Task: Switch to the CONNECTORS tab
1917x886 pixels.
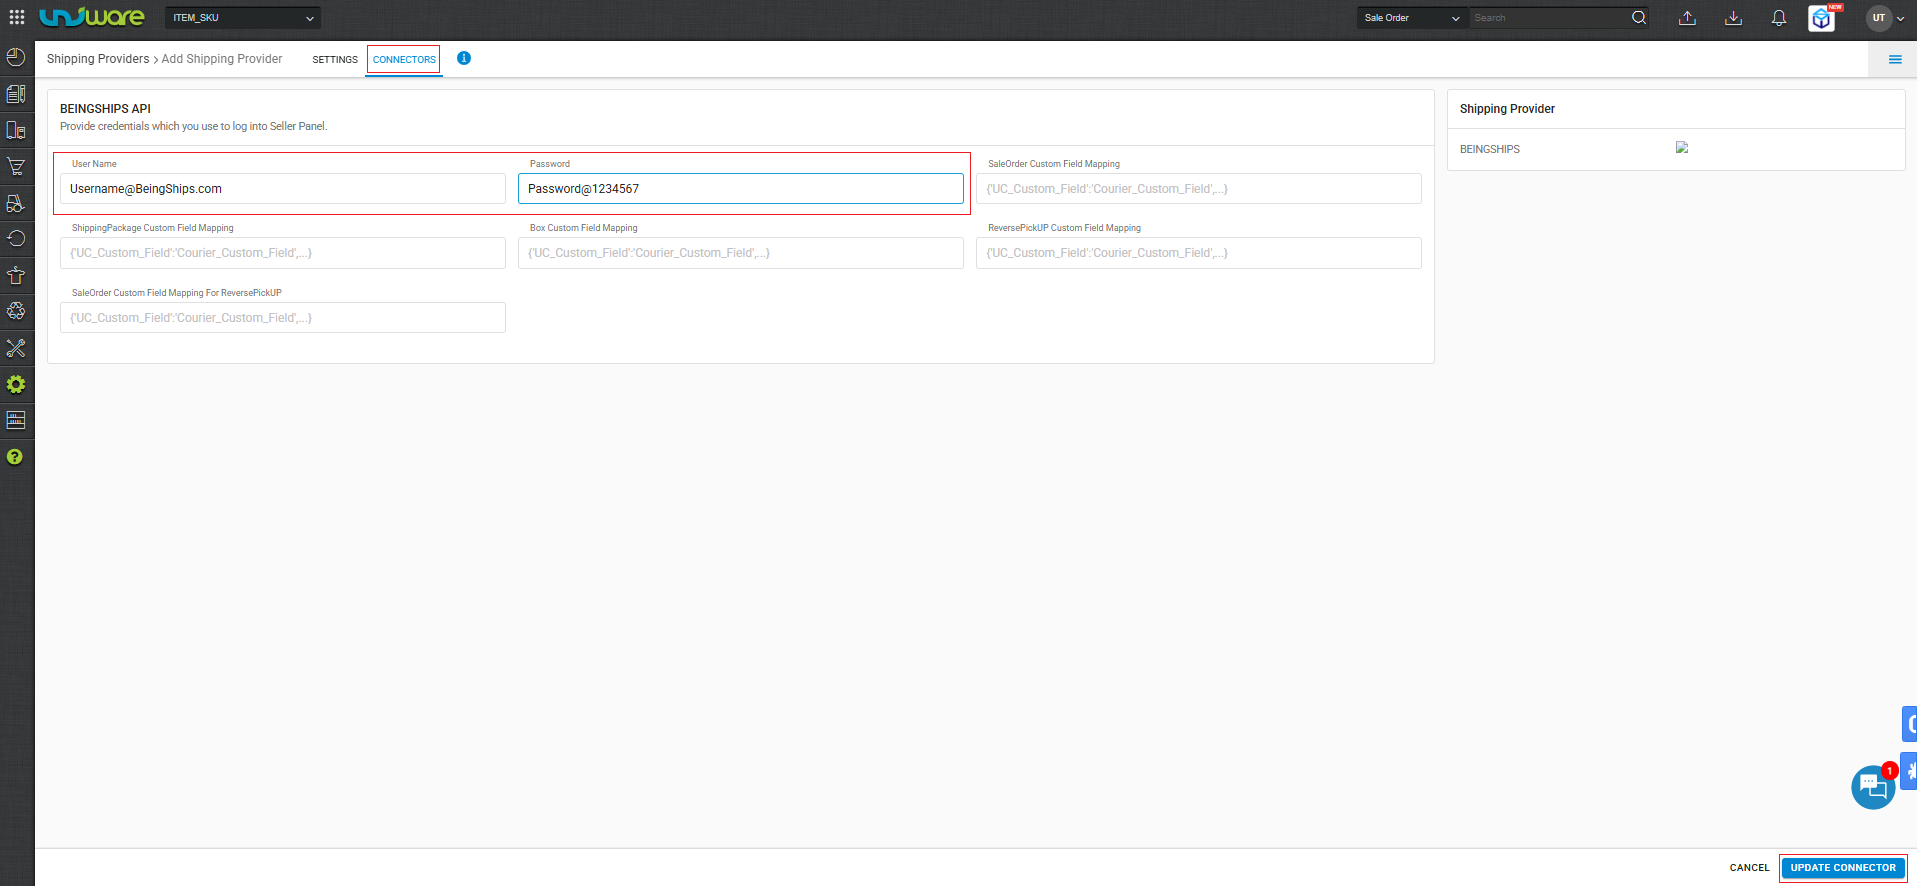Action: point(404,60)
